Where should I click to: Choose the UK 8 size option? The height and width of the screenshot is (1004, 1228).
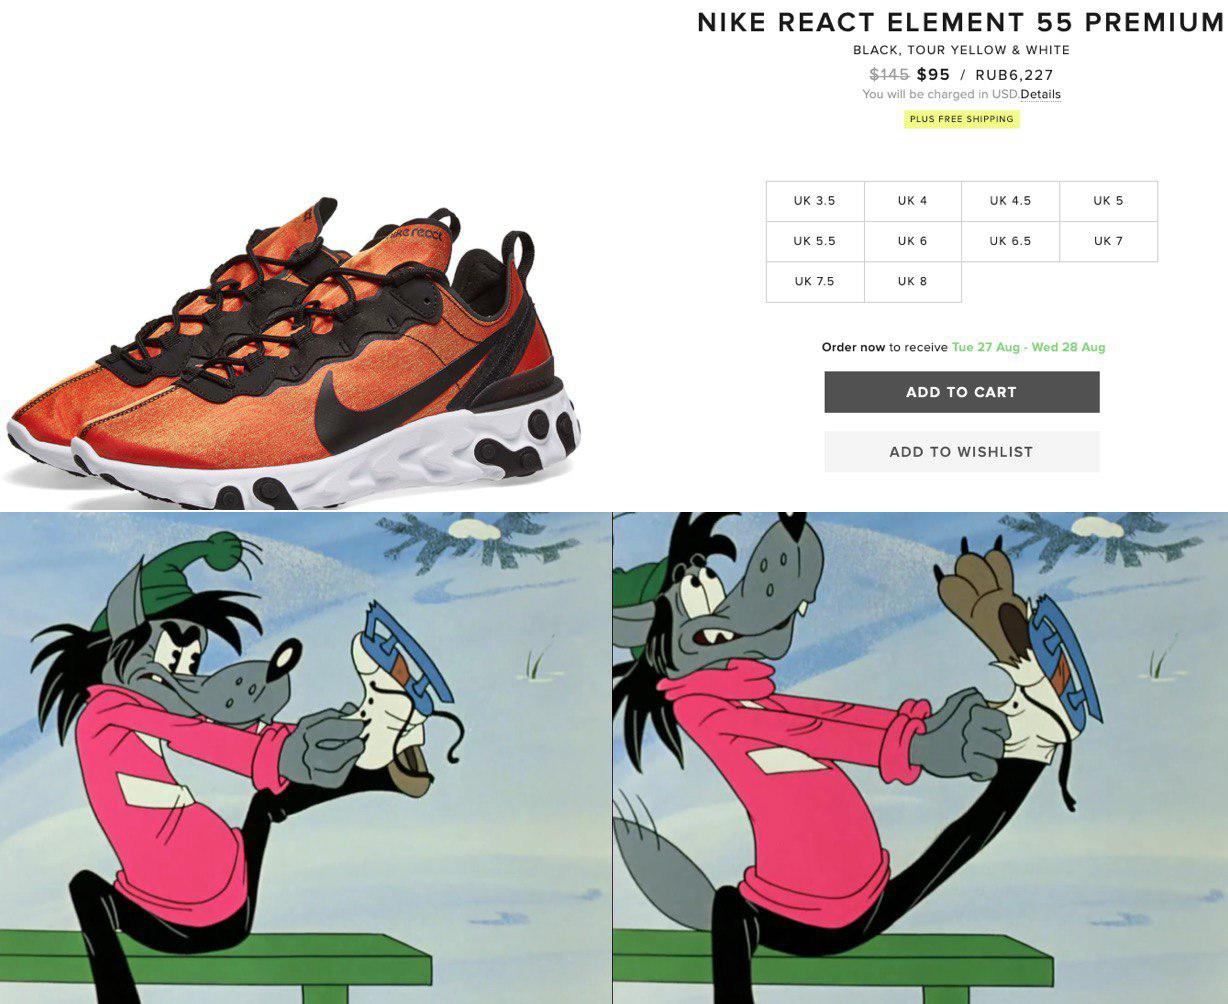coord(913,282)
